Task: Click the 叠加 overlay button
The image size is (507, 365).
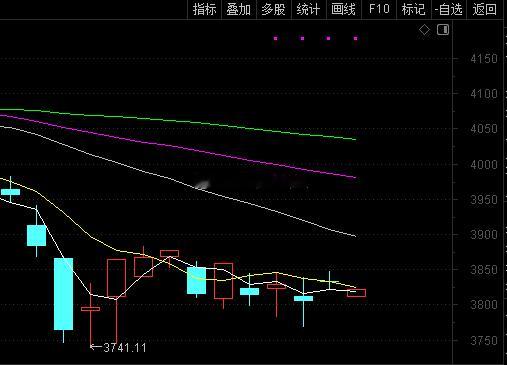Action: coord(239,9)
